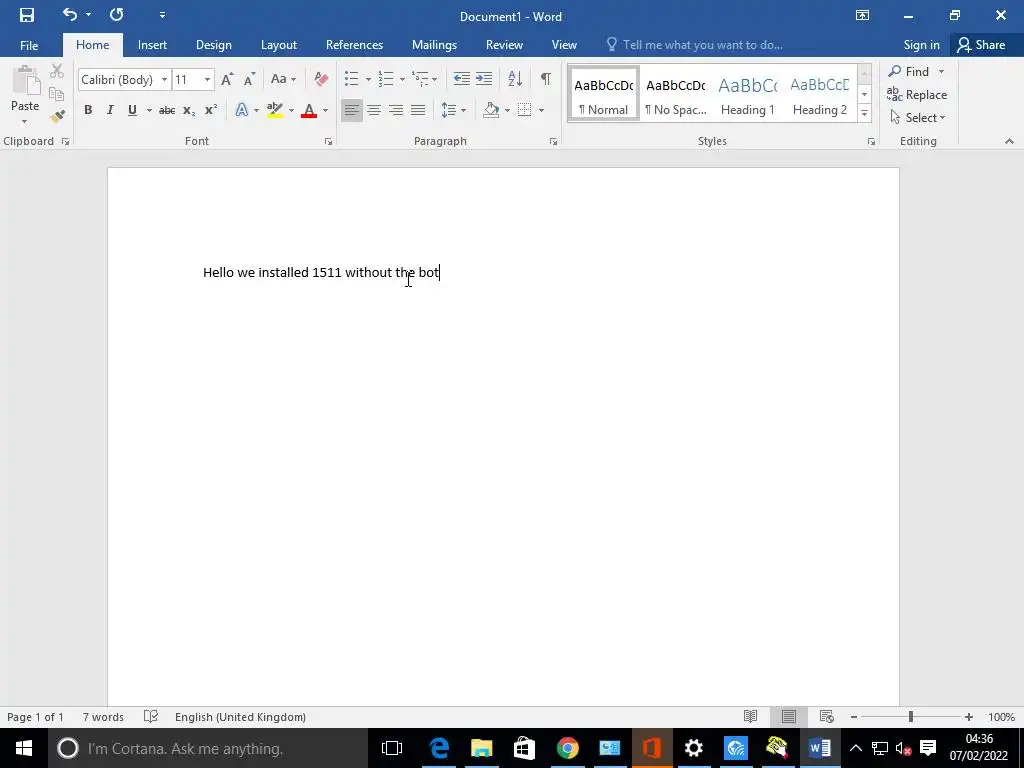Save the document with the floppy disk icon
The image size is (1024, 768).
(x=27, y=15)
